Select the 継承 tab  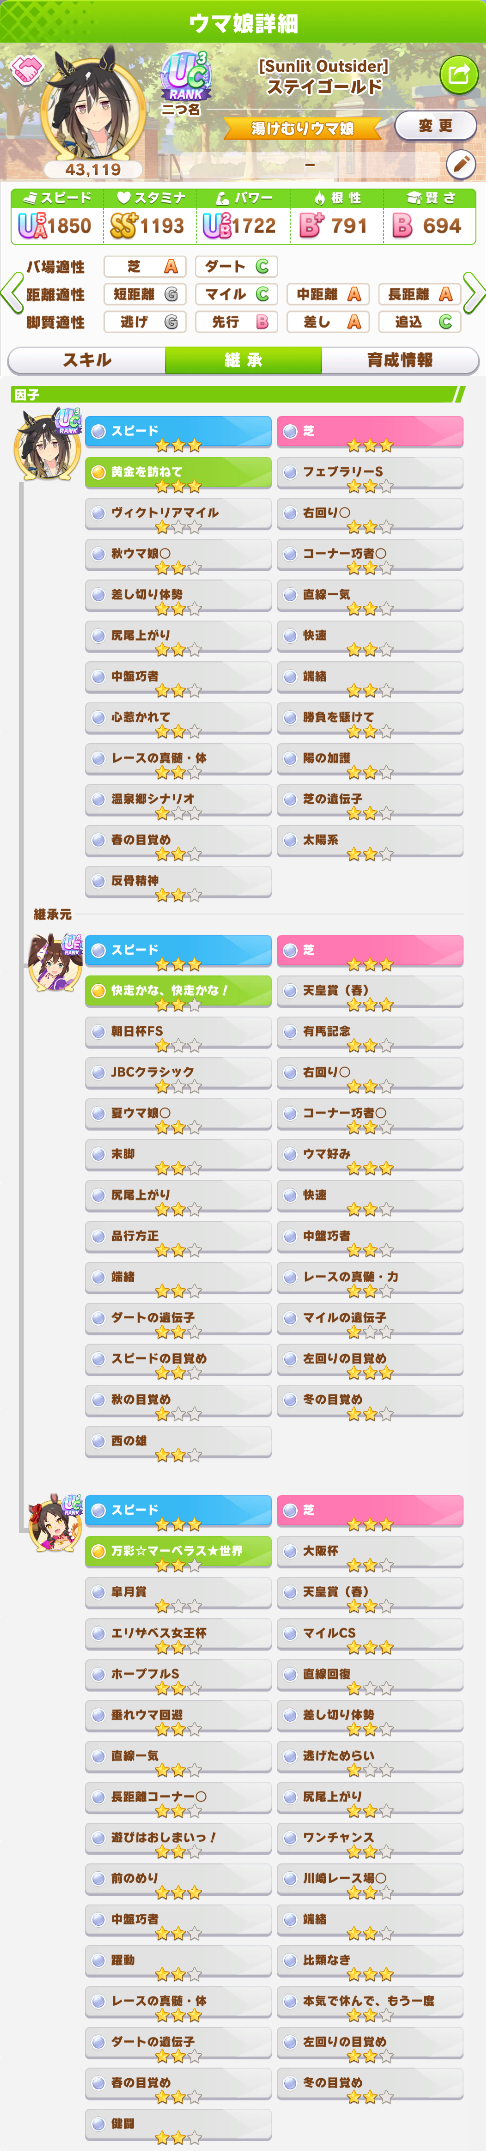coord(243,360)
